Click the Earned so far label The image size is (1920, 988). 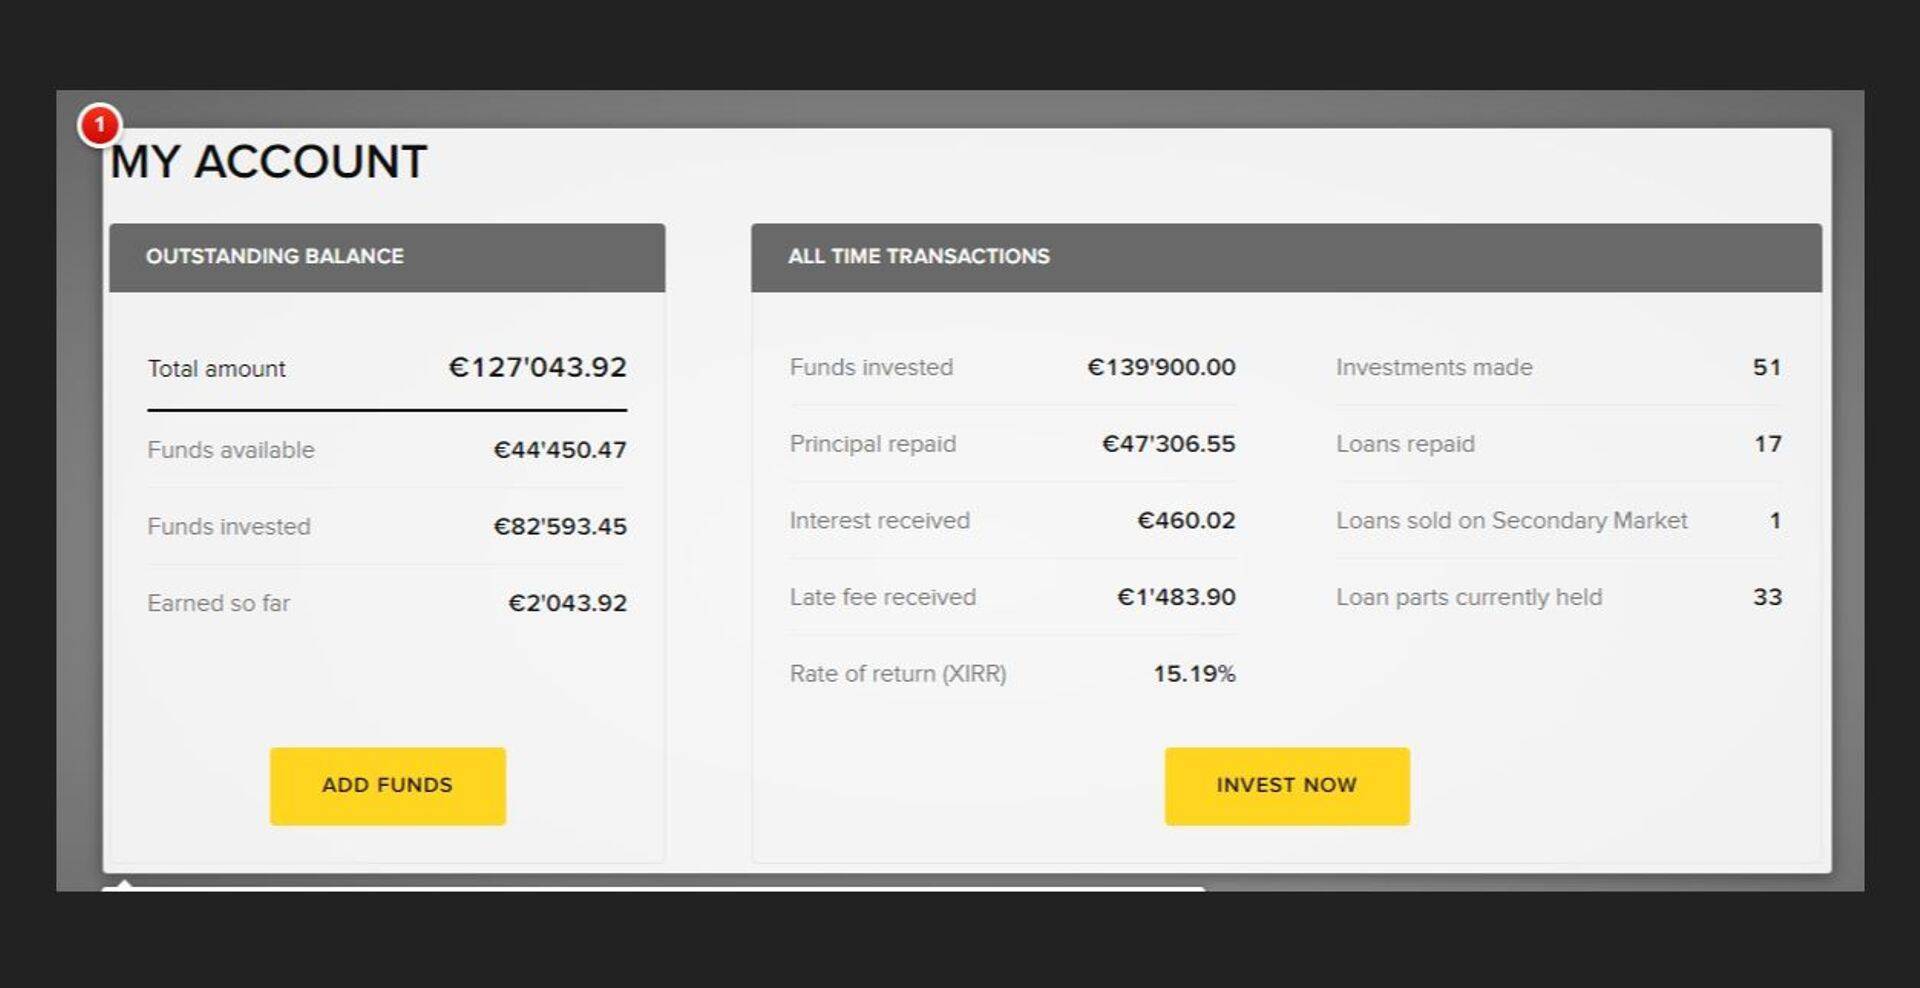[219, 603]
